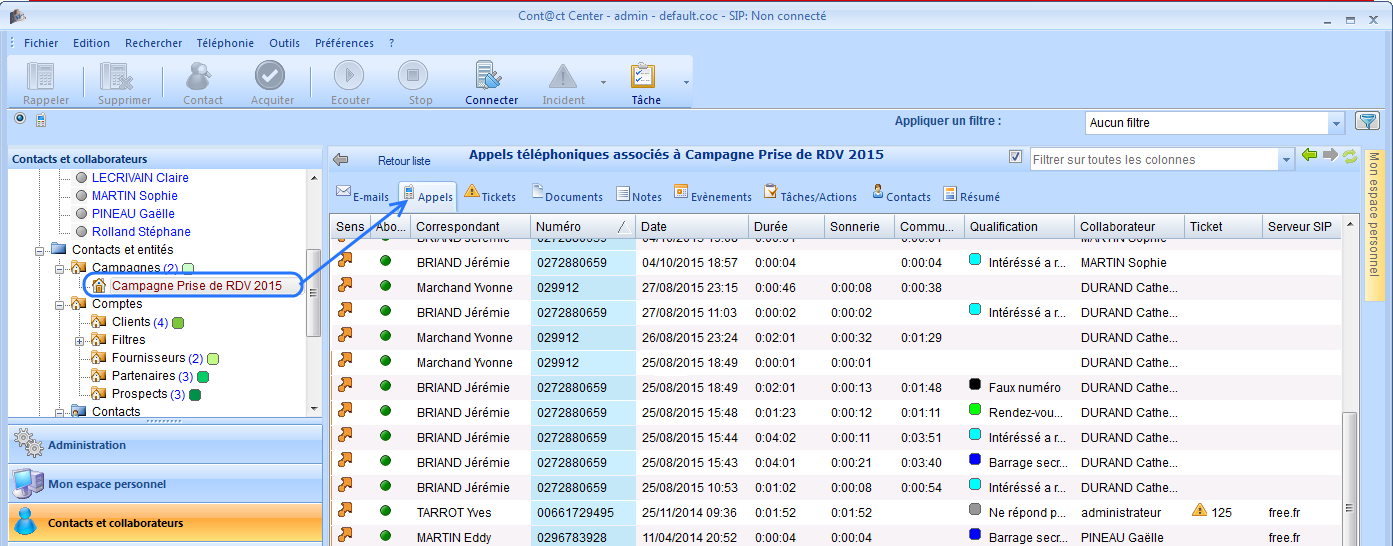Screen dimensions: 1393x546
Task: Switch to the Evènements tab
Action: [x=712, y=196]
